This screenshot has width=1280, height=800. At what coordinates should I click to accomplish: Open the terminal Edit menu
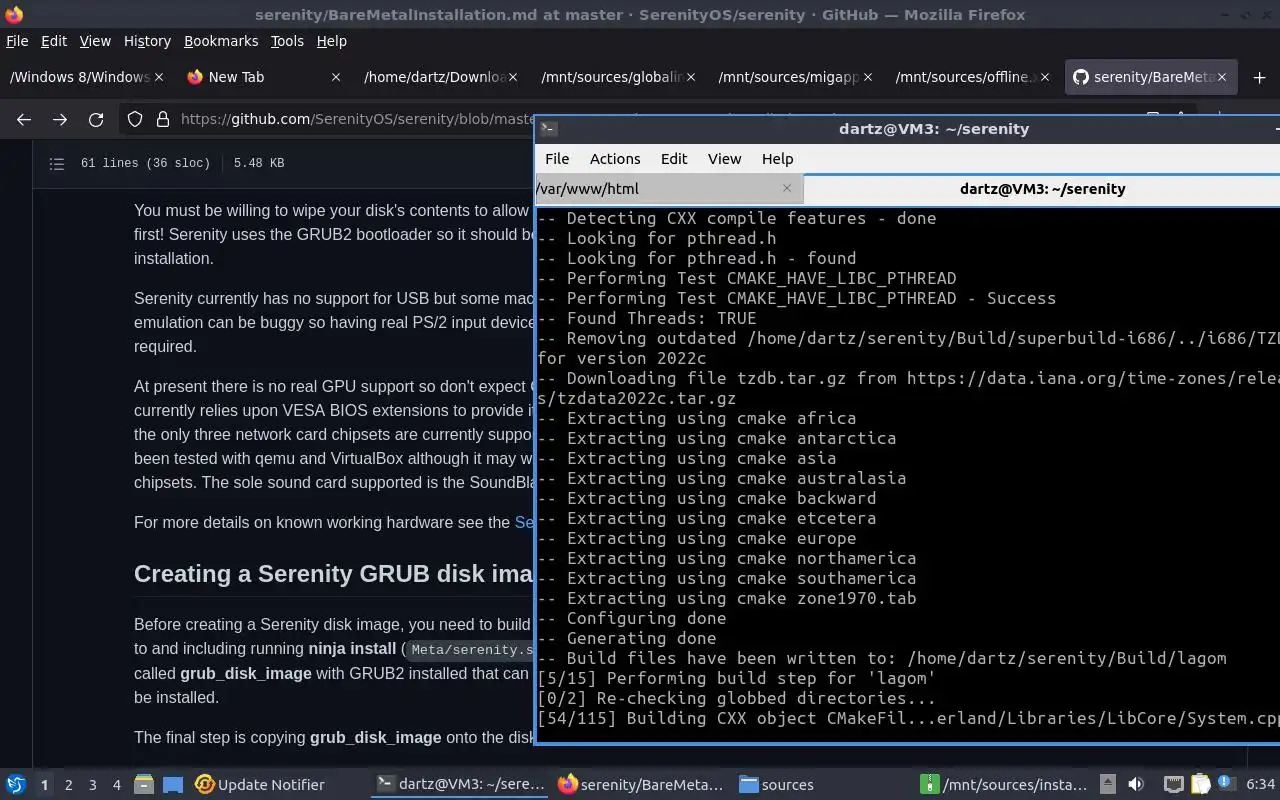pyautogui.click(x=674, y=158)
